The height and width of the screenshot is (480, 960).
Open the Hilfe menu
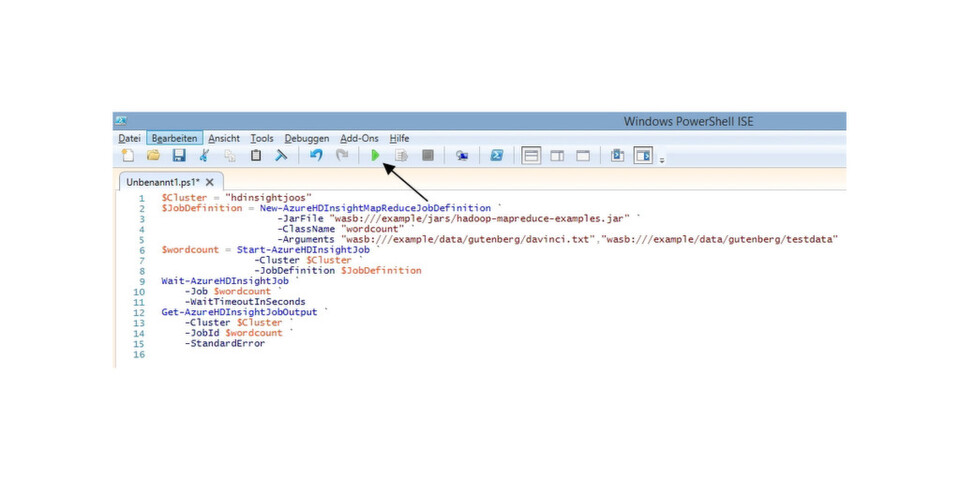(x=399, y=138)
